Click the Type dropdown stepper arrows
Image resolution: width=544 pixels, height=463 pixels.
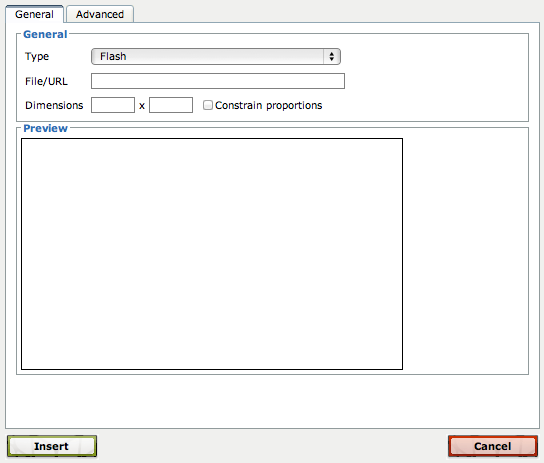coord(332,57)
